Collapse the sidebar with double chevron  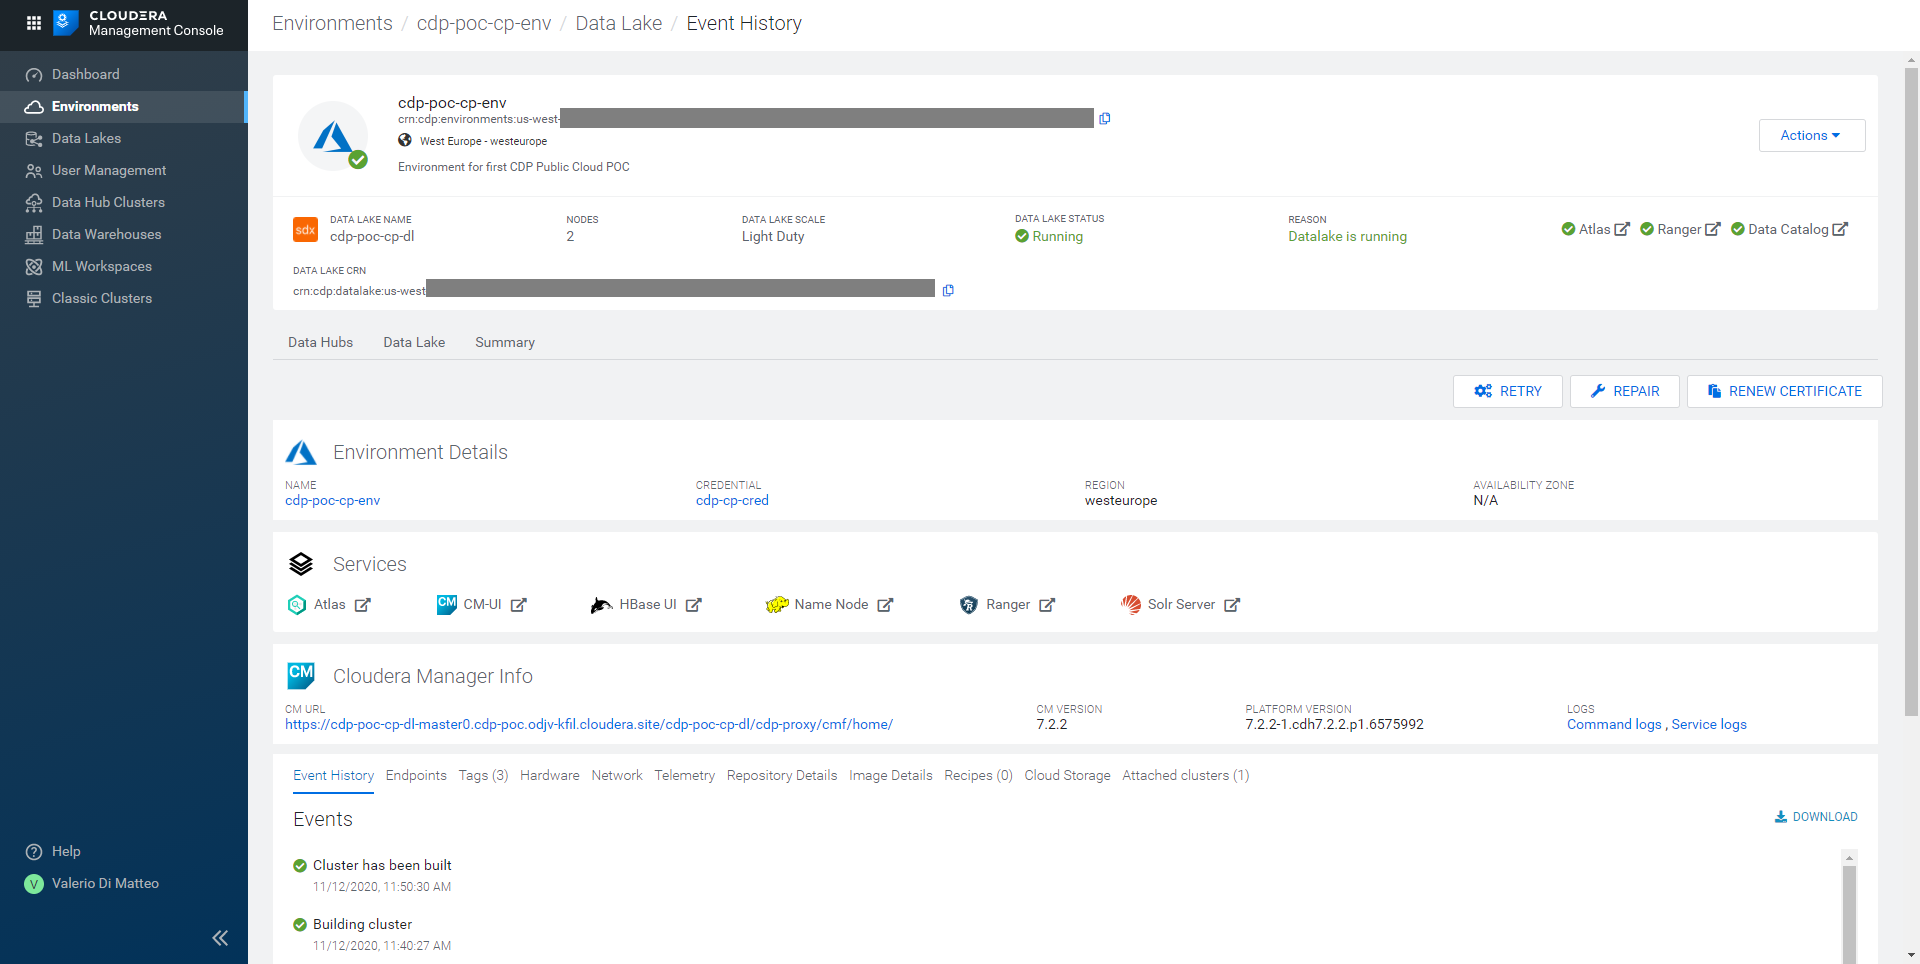220,938
